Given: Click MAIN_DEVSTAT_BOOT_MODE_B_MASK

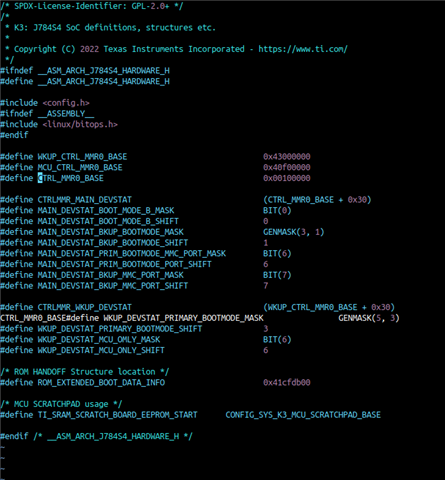Looking at the screenshot, I should point(106,210).
